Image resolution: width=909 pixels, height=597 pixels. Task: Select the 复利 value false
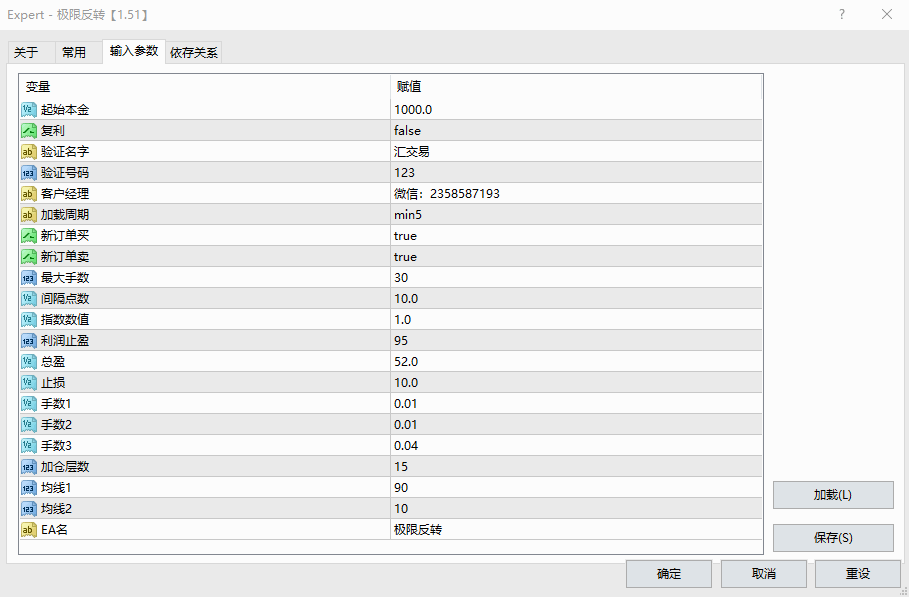coord(408,131)
